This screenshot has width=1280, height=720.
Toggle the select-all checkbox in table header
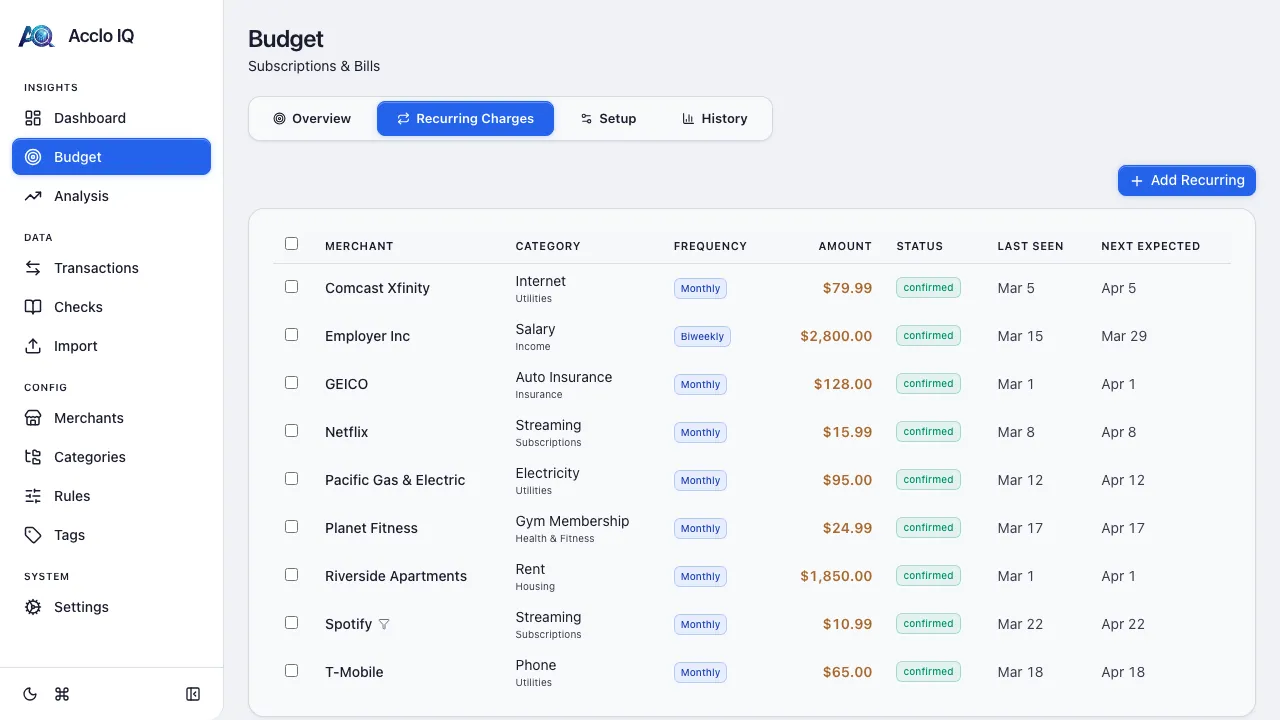(291, 244)
